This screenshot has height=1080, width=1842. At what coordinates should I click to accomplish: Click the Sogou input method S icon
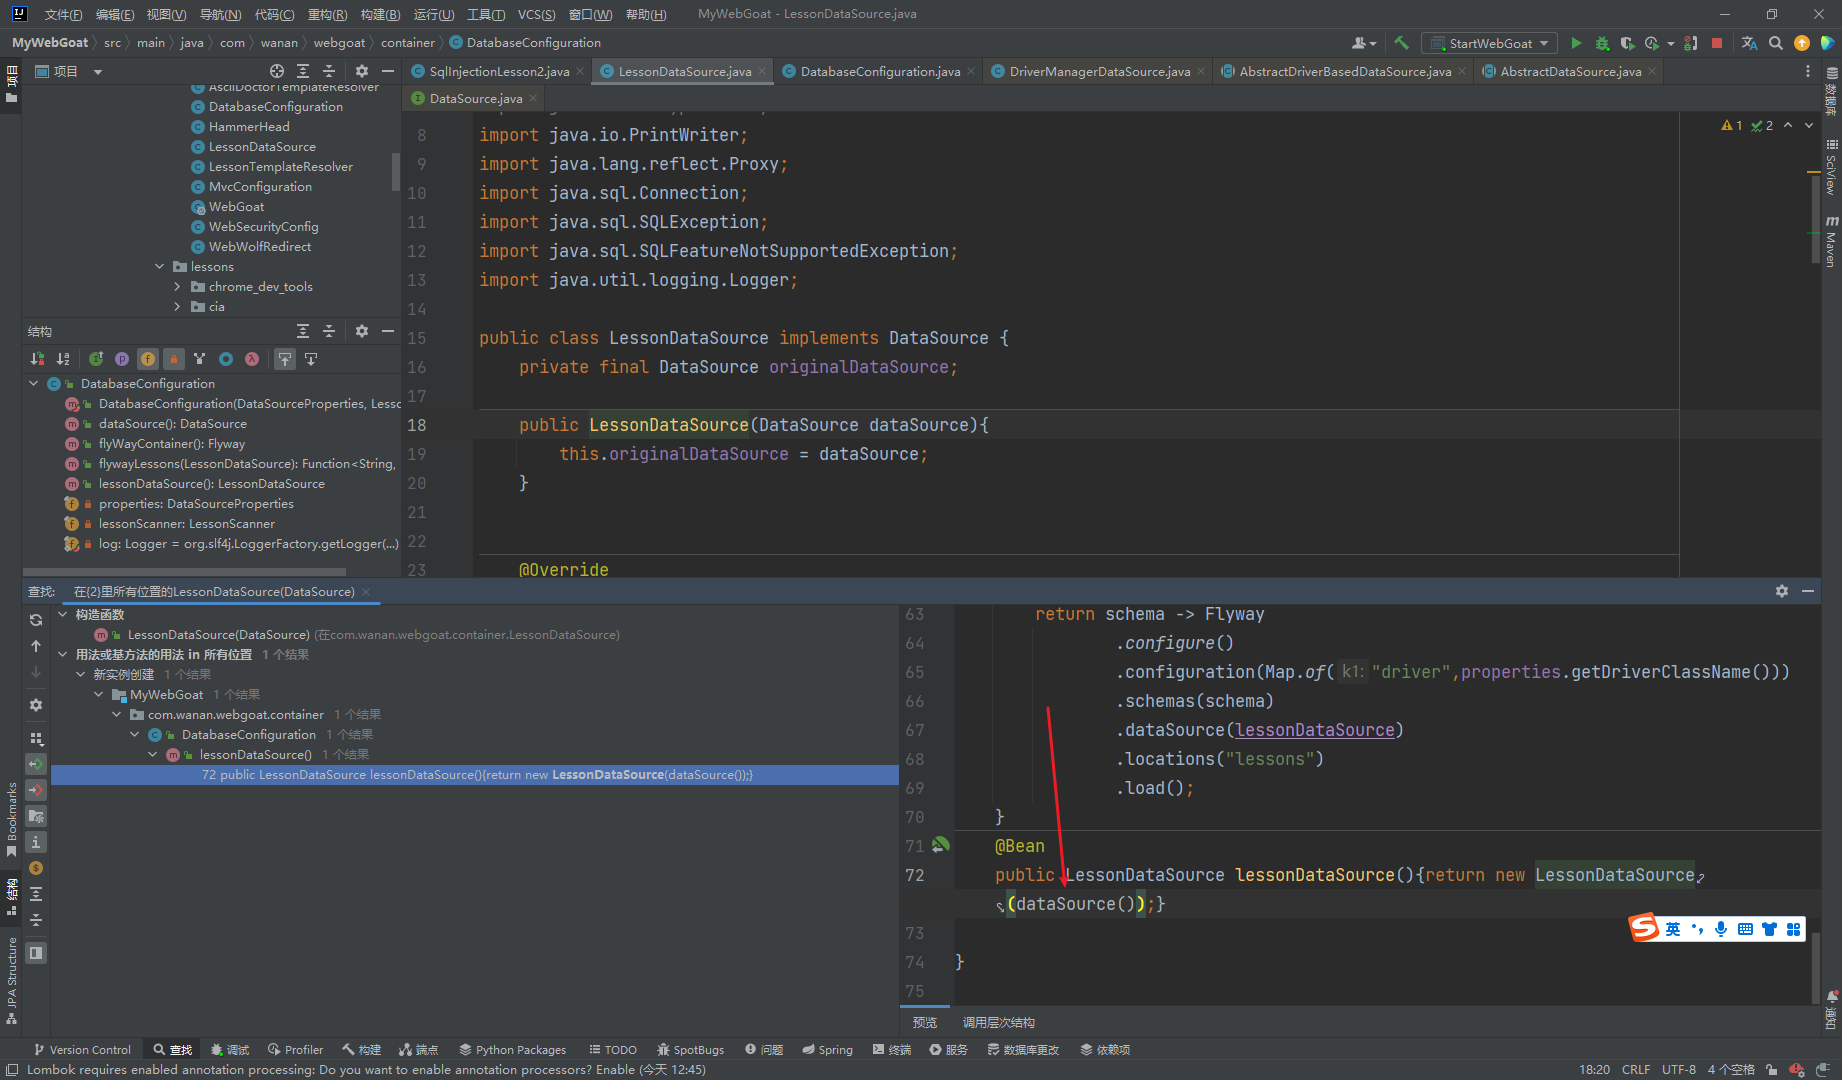(1644, 928)
